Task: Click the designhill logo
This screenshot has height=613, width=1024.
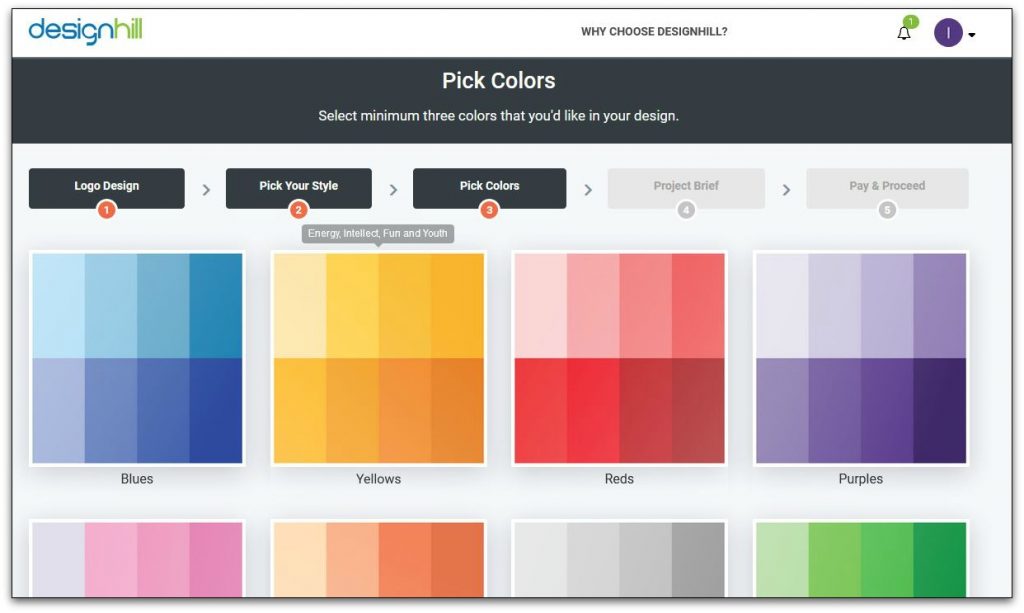Action: tap(87, 31)
